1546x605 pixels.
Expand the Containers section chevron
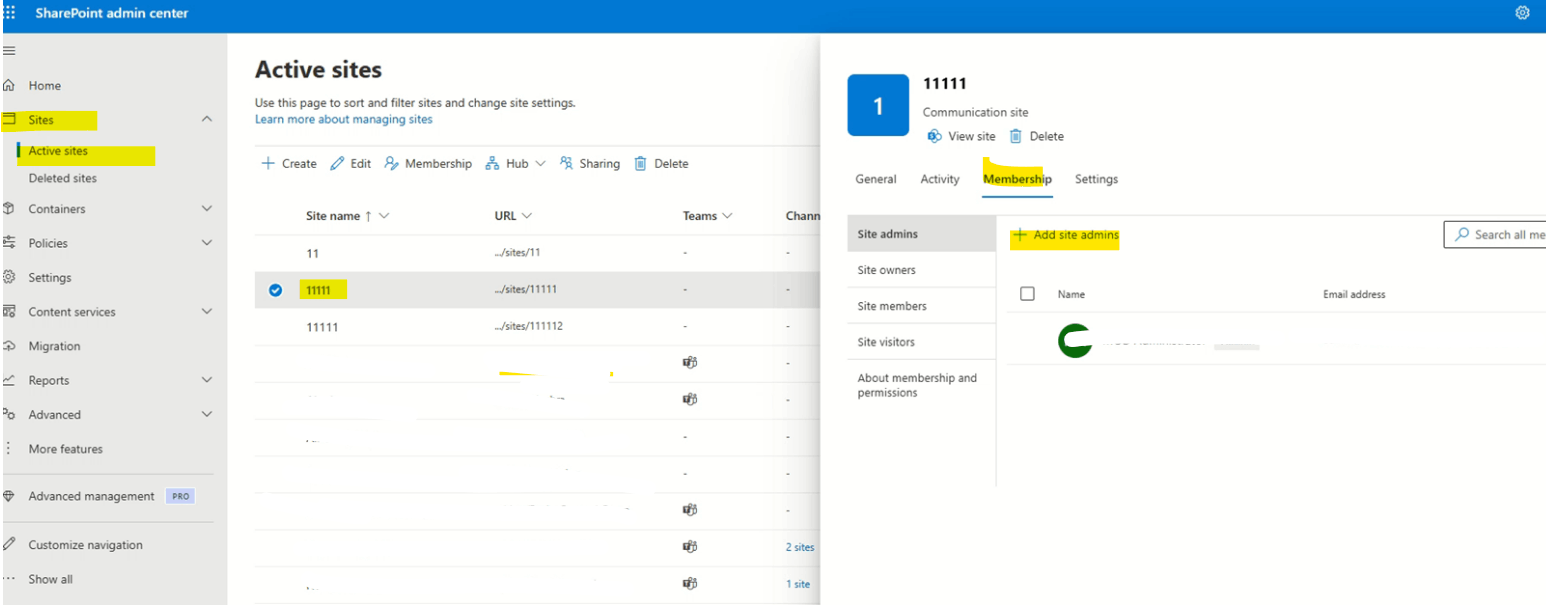pyautogui.click(x=207, y=209)
